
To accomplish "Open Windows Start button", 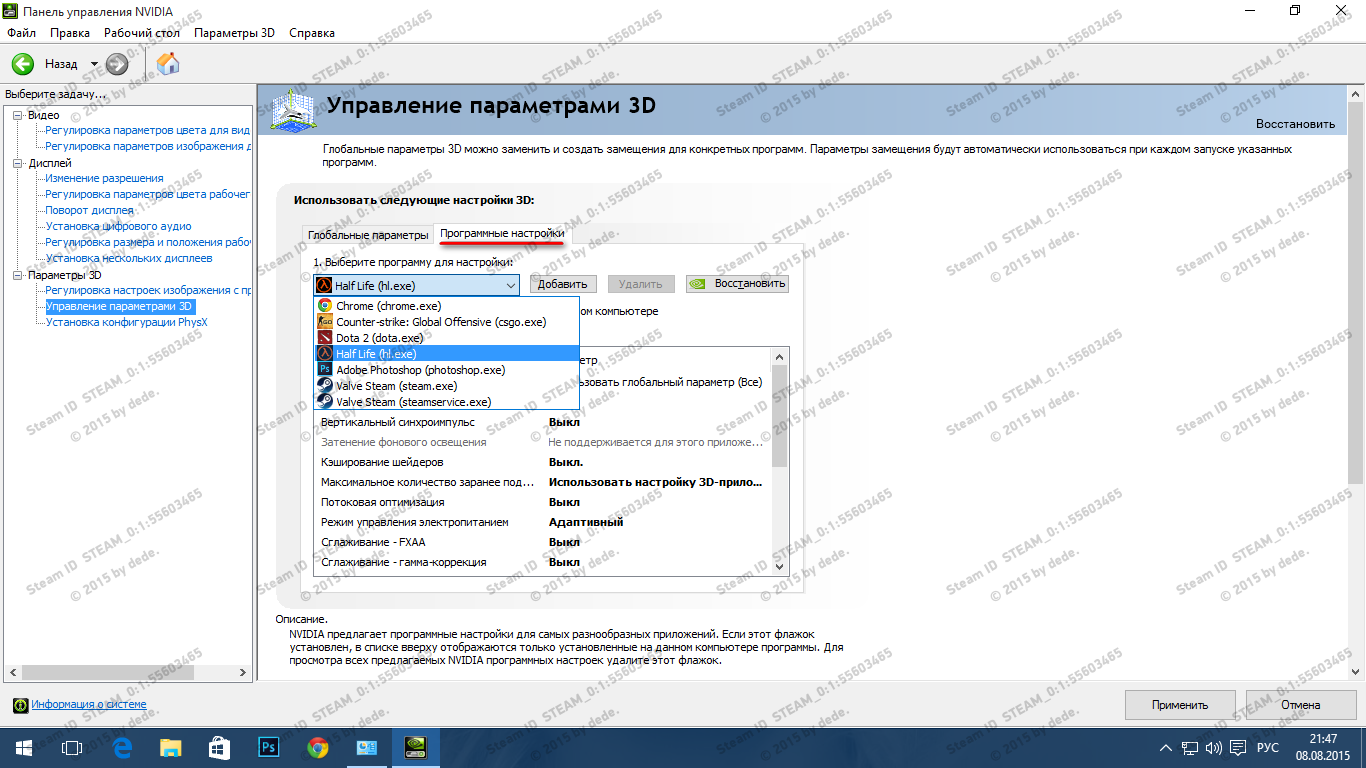I will coord(24,746).
